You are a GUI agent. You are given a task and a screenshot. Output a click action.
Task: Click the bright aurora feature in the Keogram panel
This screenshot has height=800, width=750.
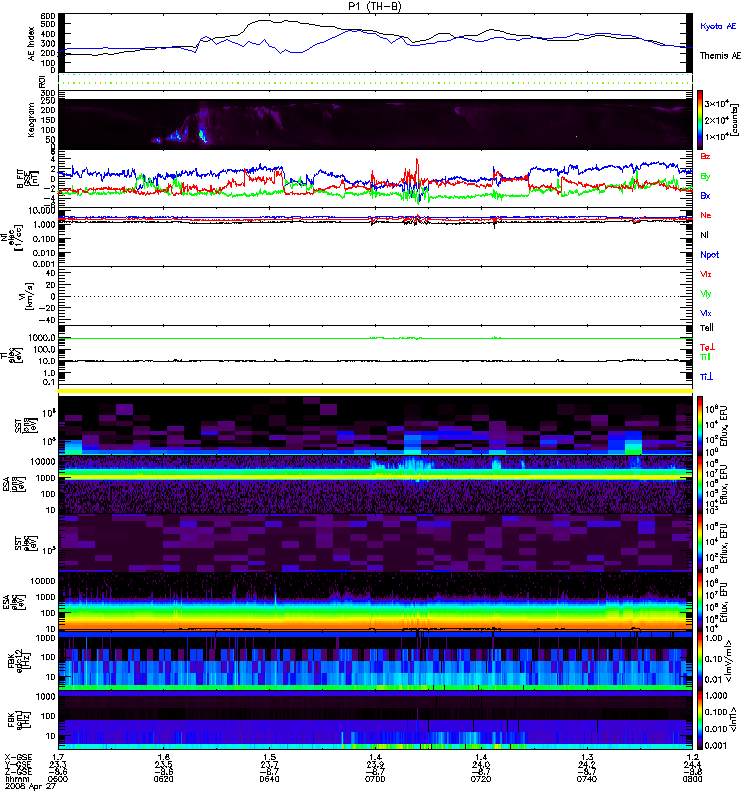[x=202, y=136]
